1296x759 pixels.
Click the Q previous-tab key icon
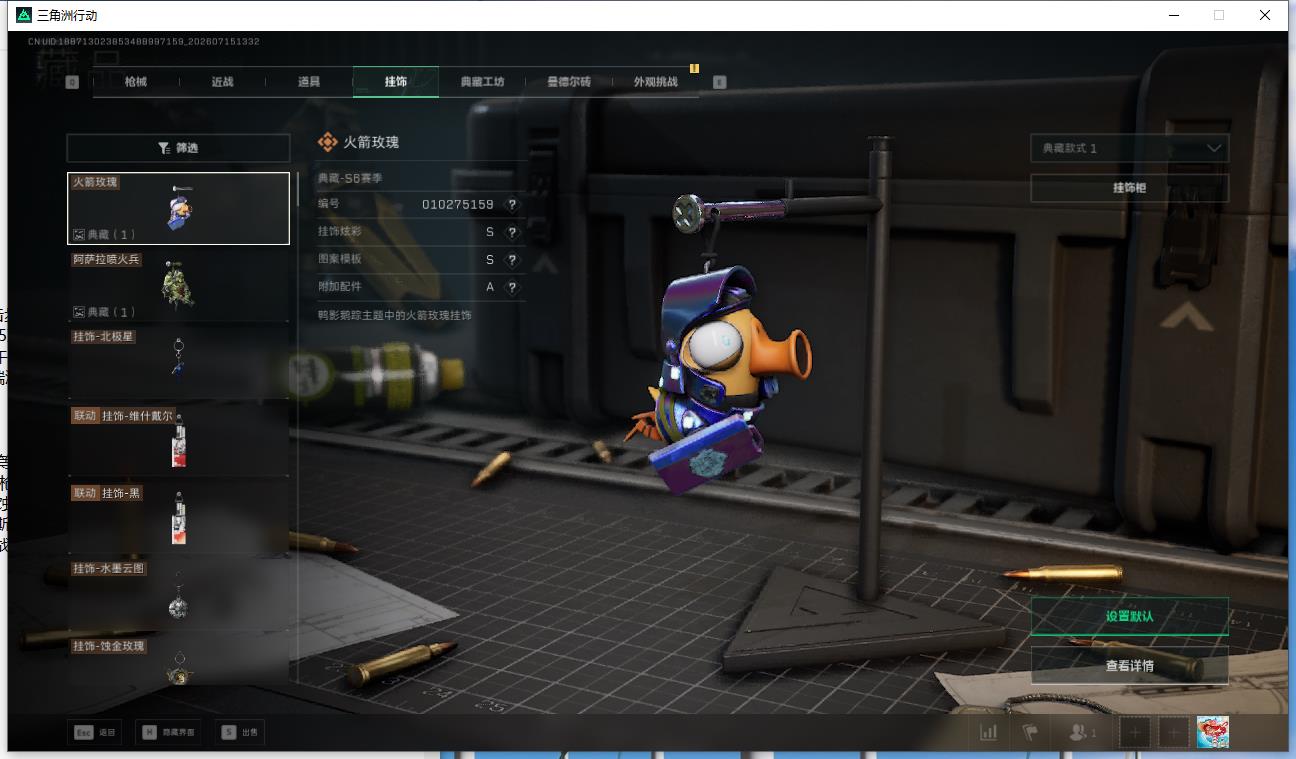[72, 82]
